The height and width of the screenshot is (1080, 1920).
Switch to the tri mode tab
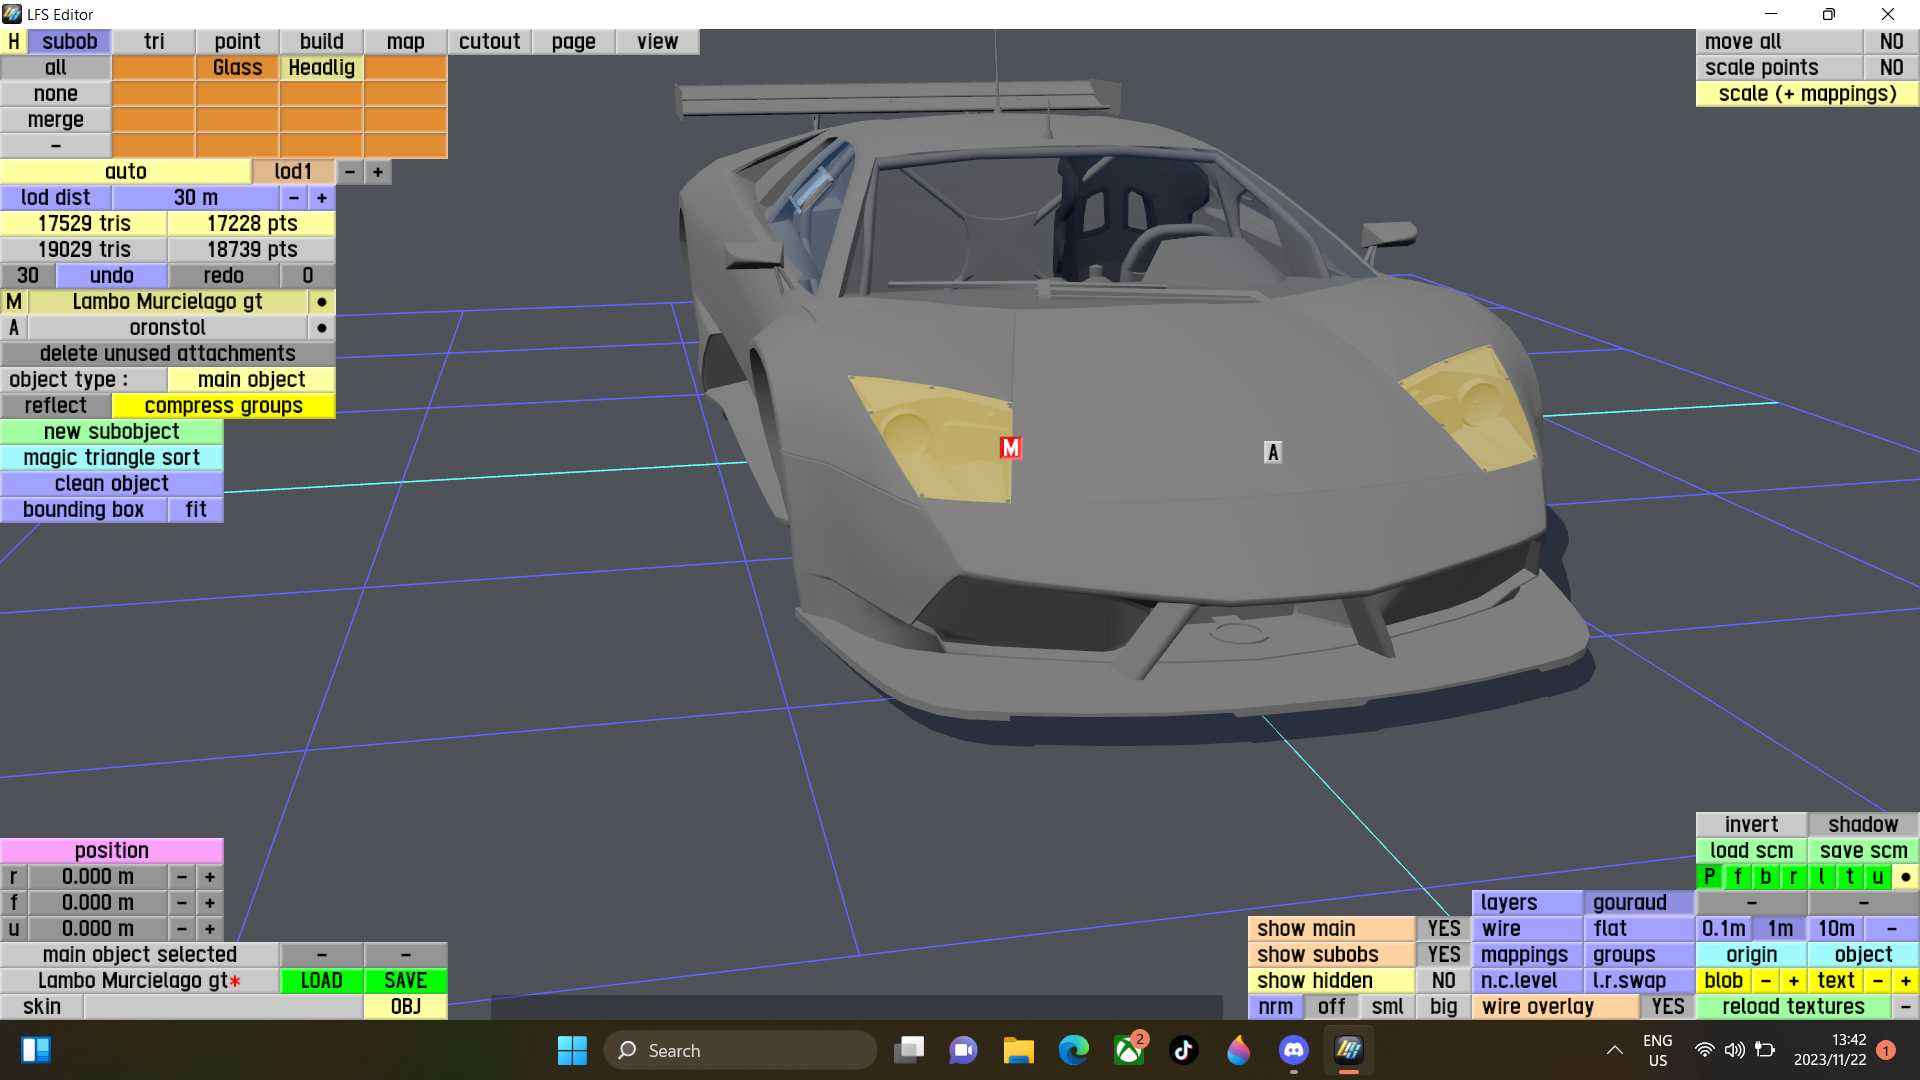click(x=153, y=42)
